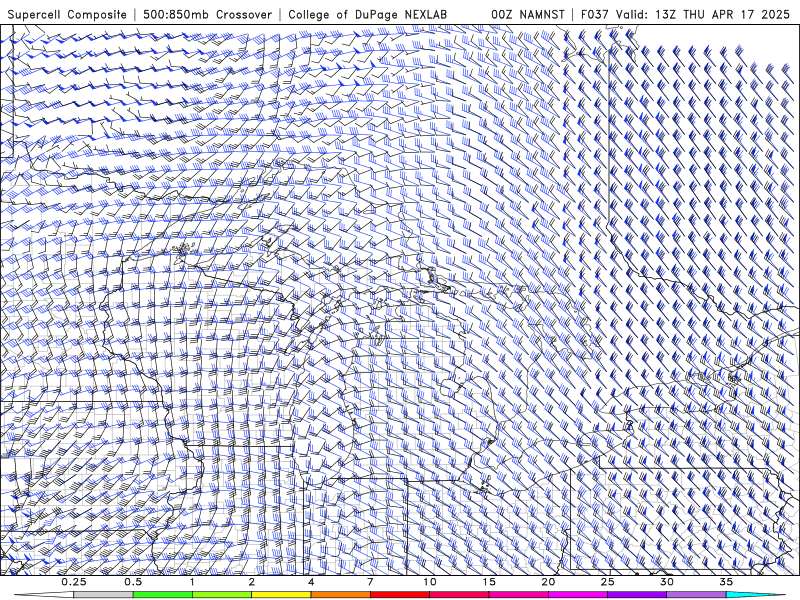This screenshot has height=600, width=800.
Task: Click the orange 4–7 color bar segment
Action: point(340,595)
